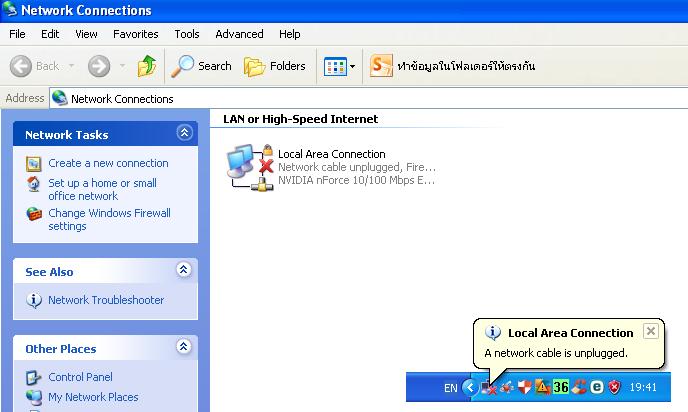Click the Create a new connection icon
The image size is (688, 412).
34,164
